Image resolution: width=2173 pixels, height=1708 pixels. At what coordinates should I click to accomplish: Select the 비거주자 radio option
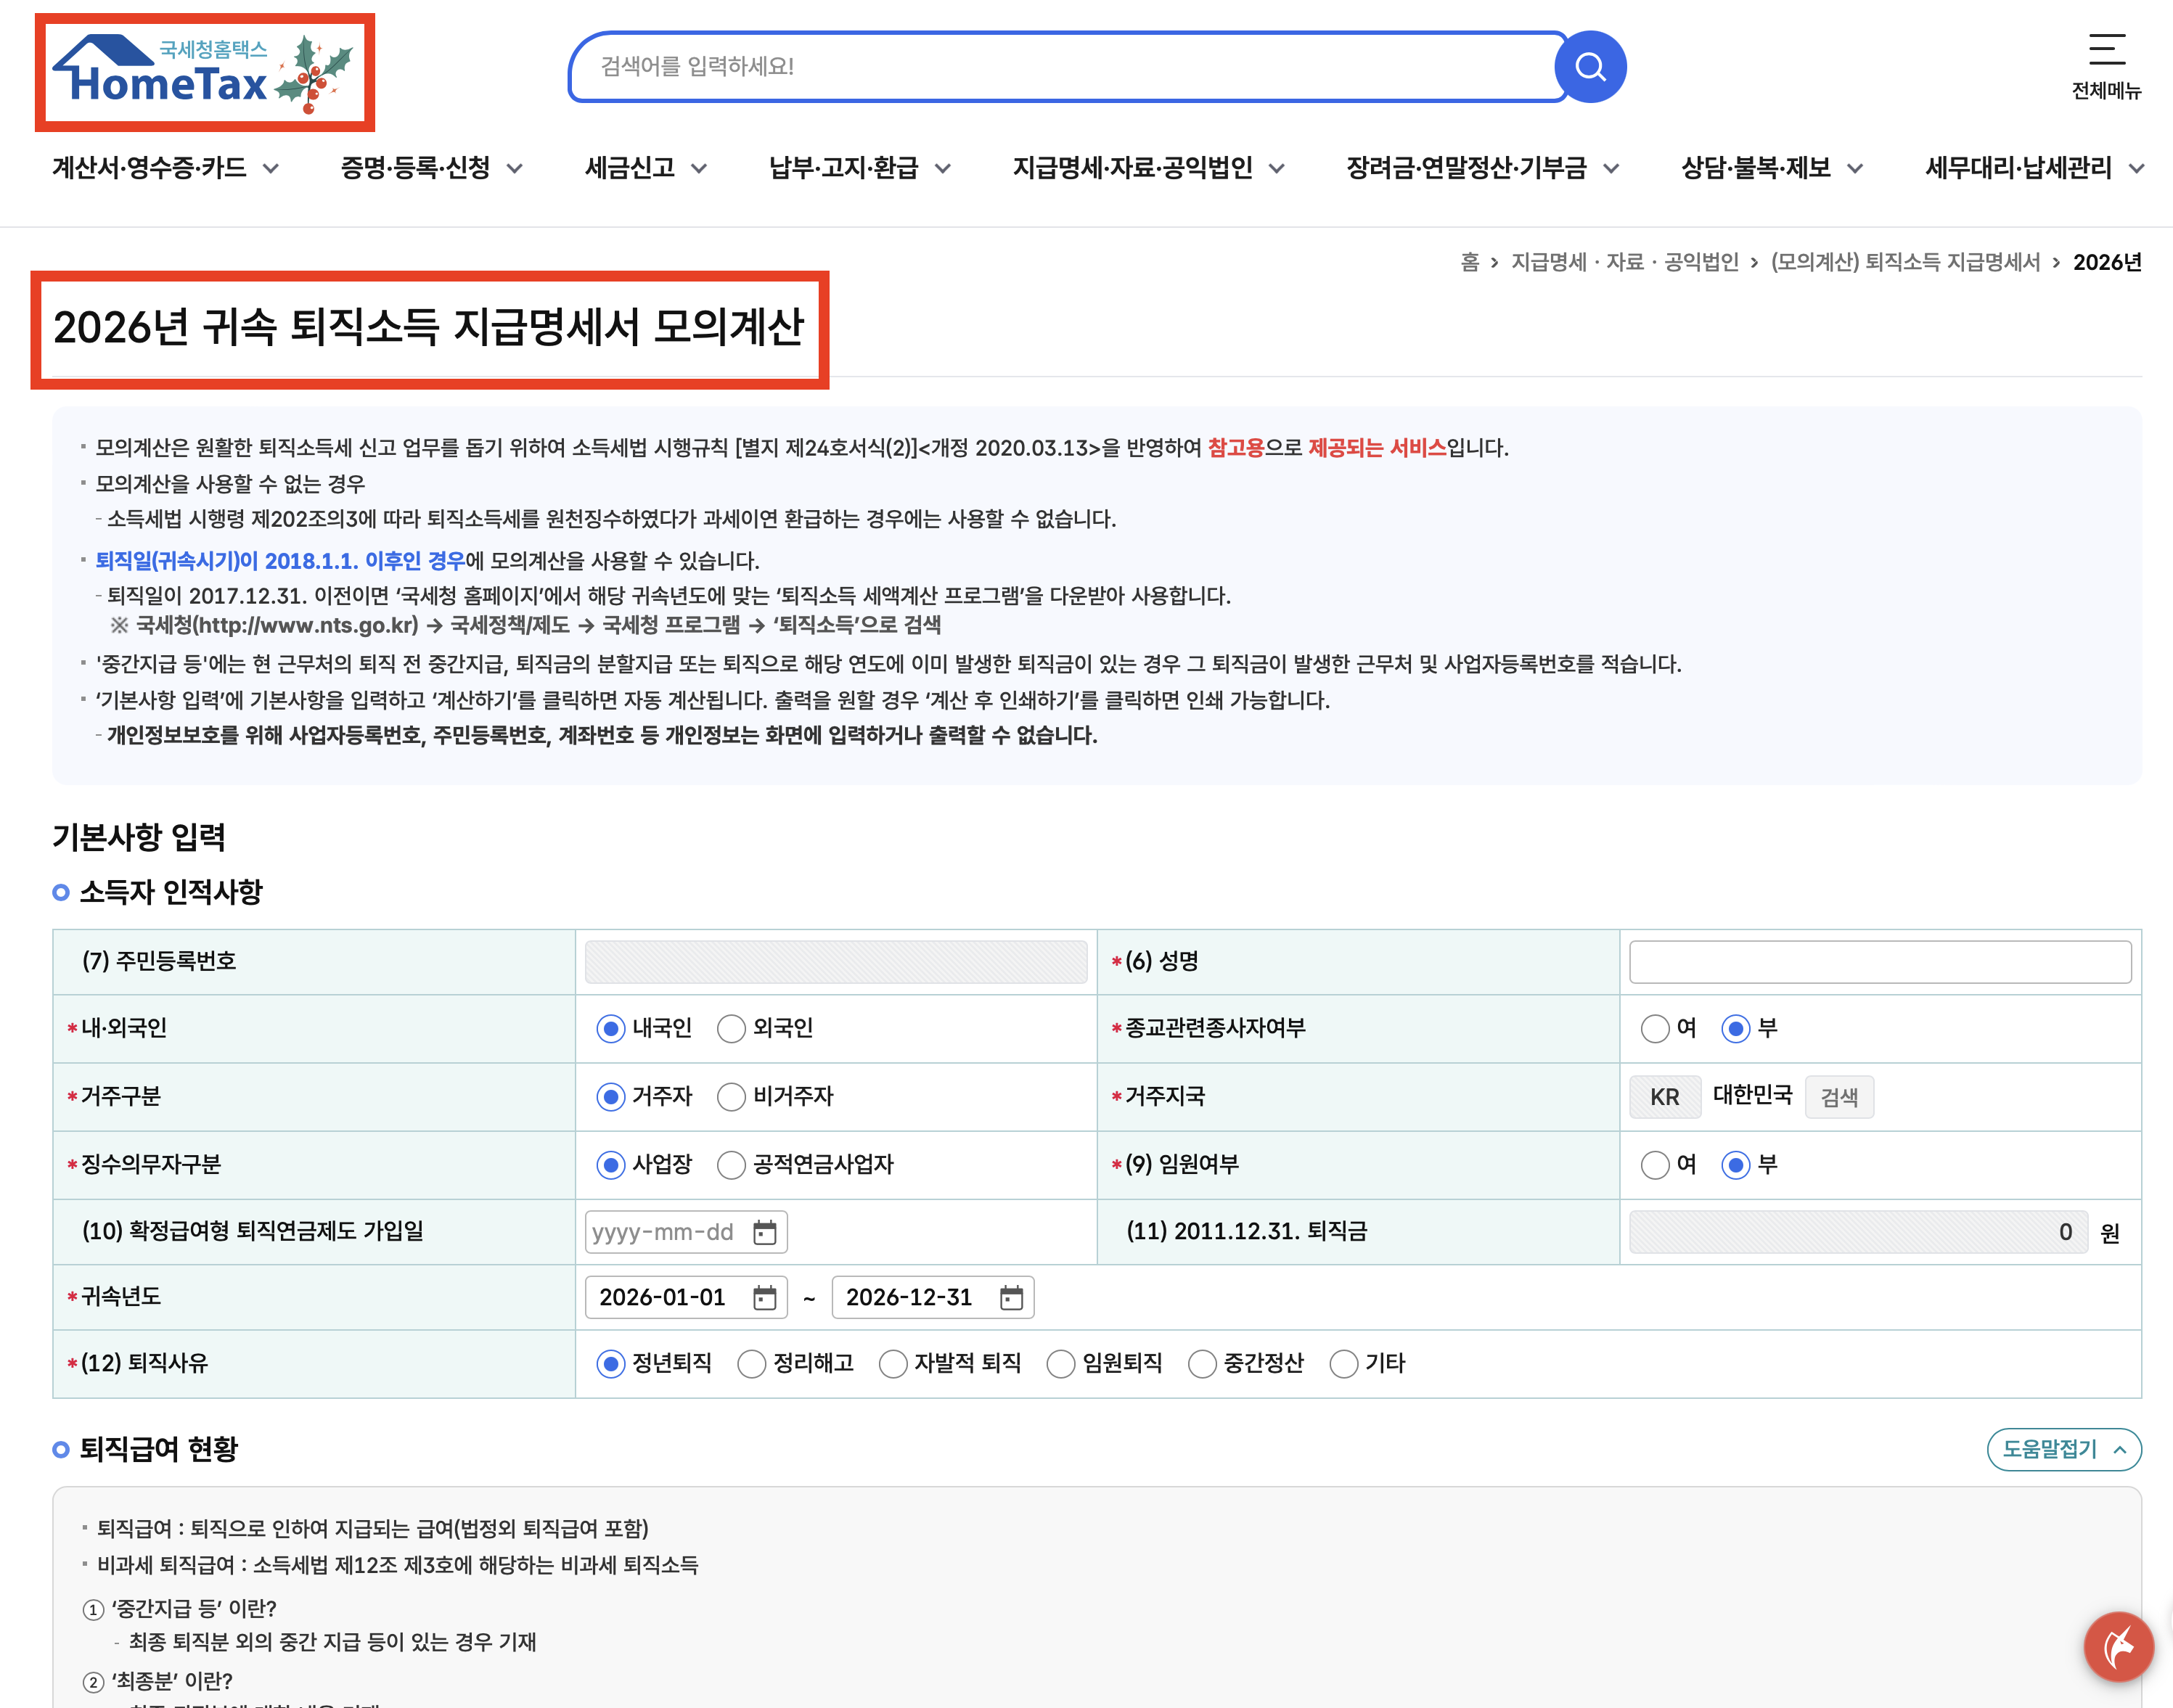pos(732,1096)
